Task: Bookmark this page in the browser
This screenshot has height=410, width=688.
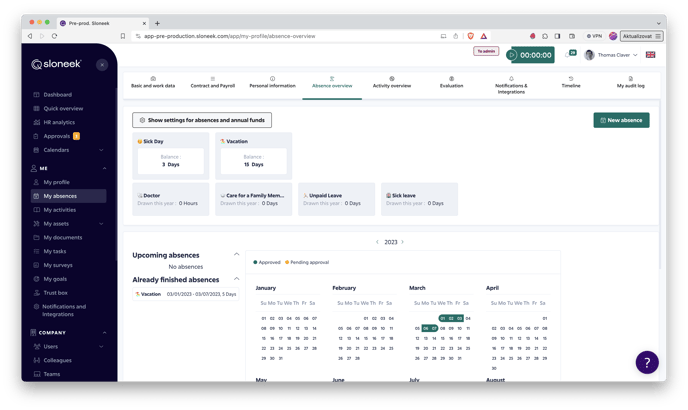Action: pos(123,36)
